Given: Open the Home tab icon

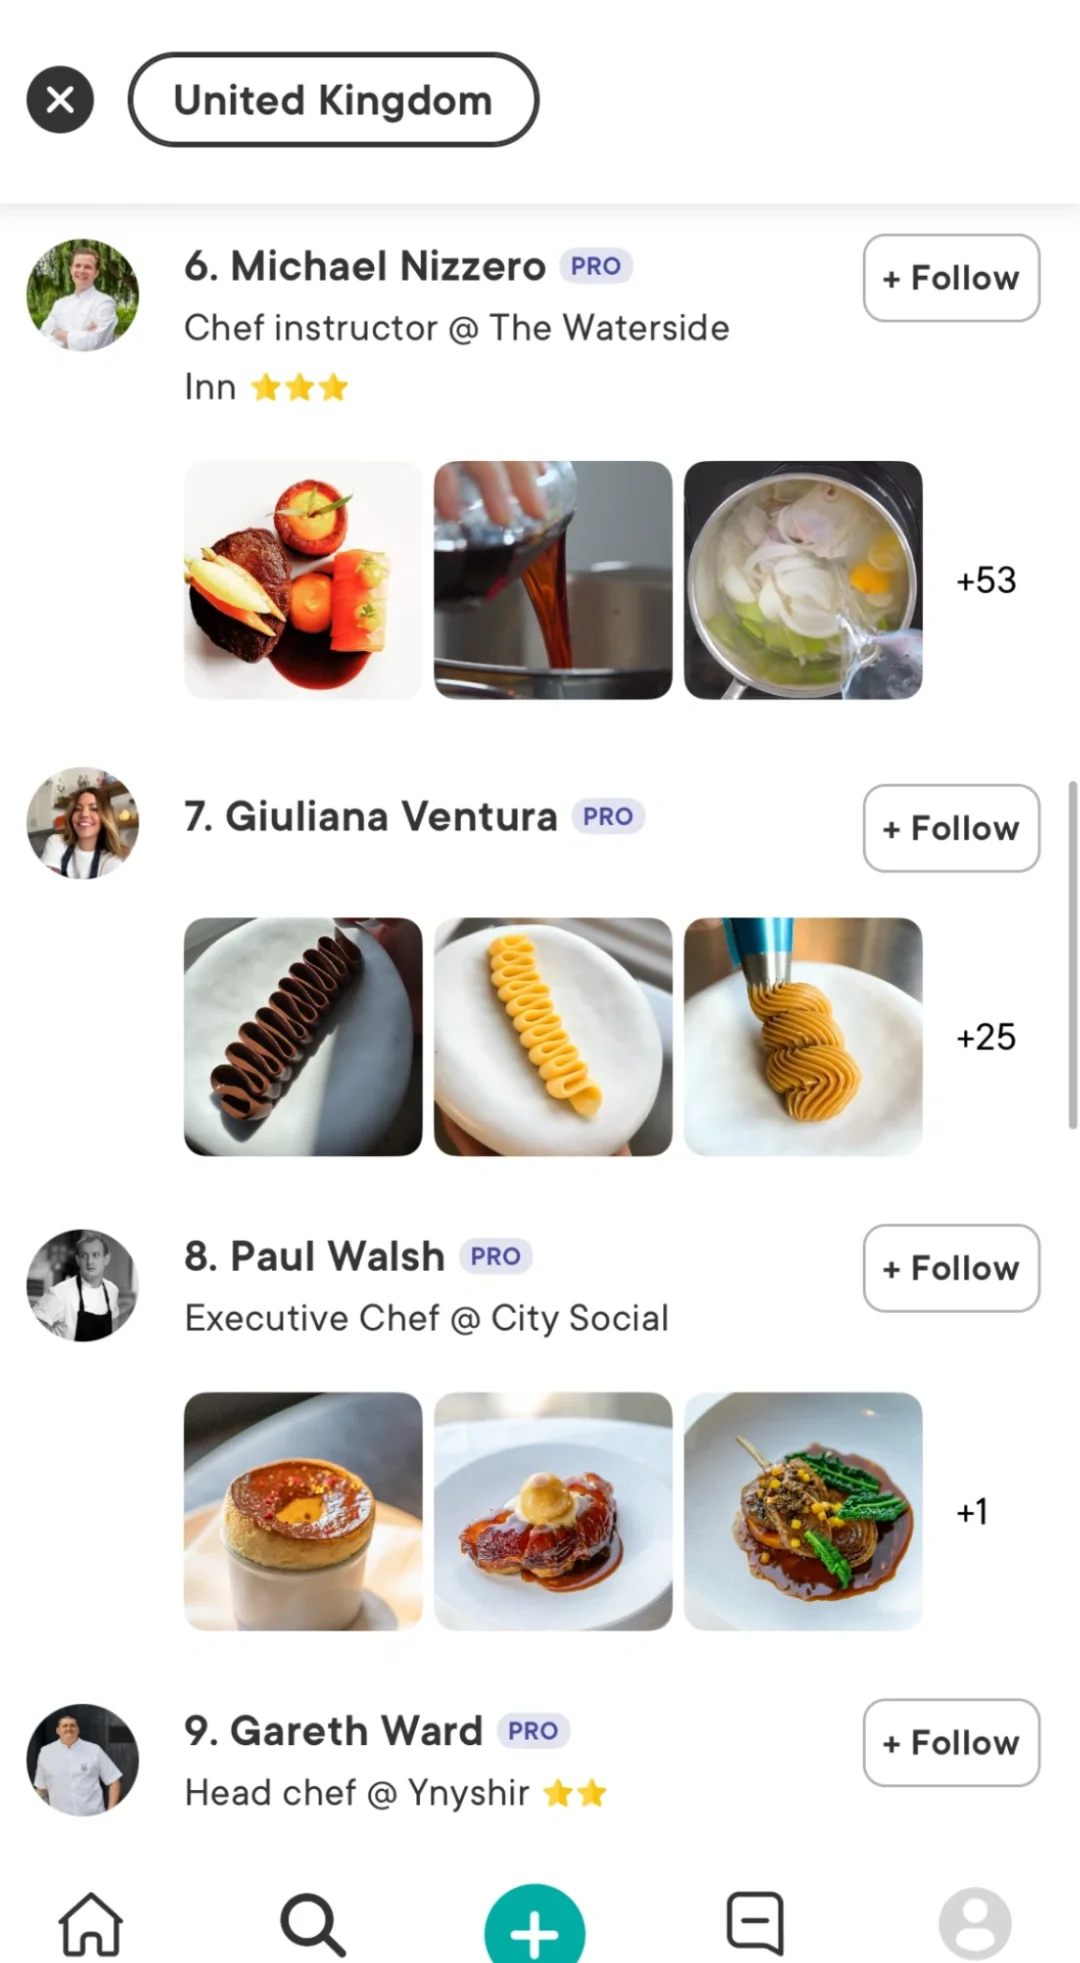Looking at the screenshot, I should (x=91, y=1923).
